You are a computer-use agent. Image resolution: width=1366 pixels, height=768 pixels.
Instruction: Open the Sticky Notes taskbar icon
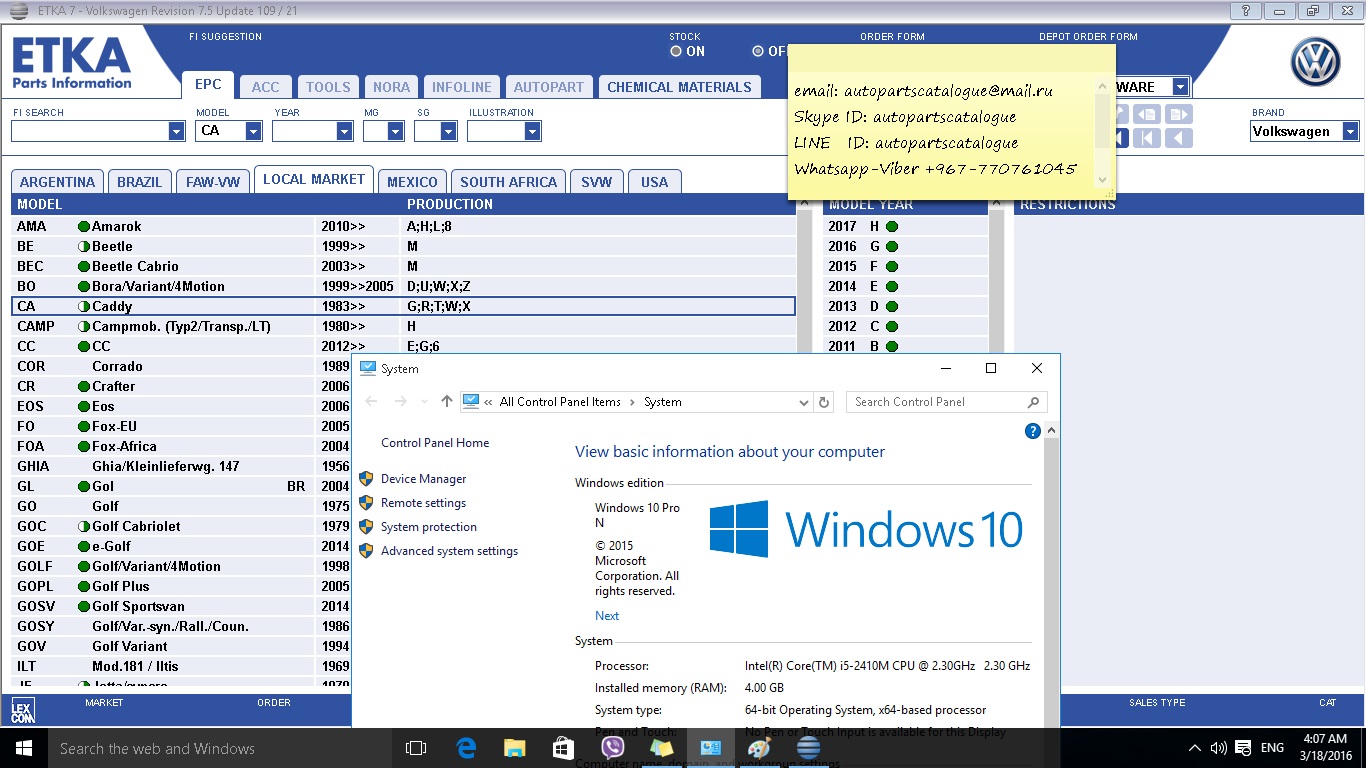(x=661, y=748)
